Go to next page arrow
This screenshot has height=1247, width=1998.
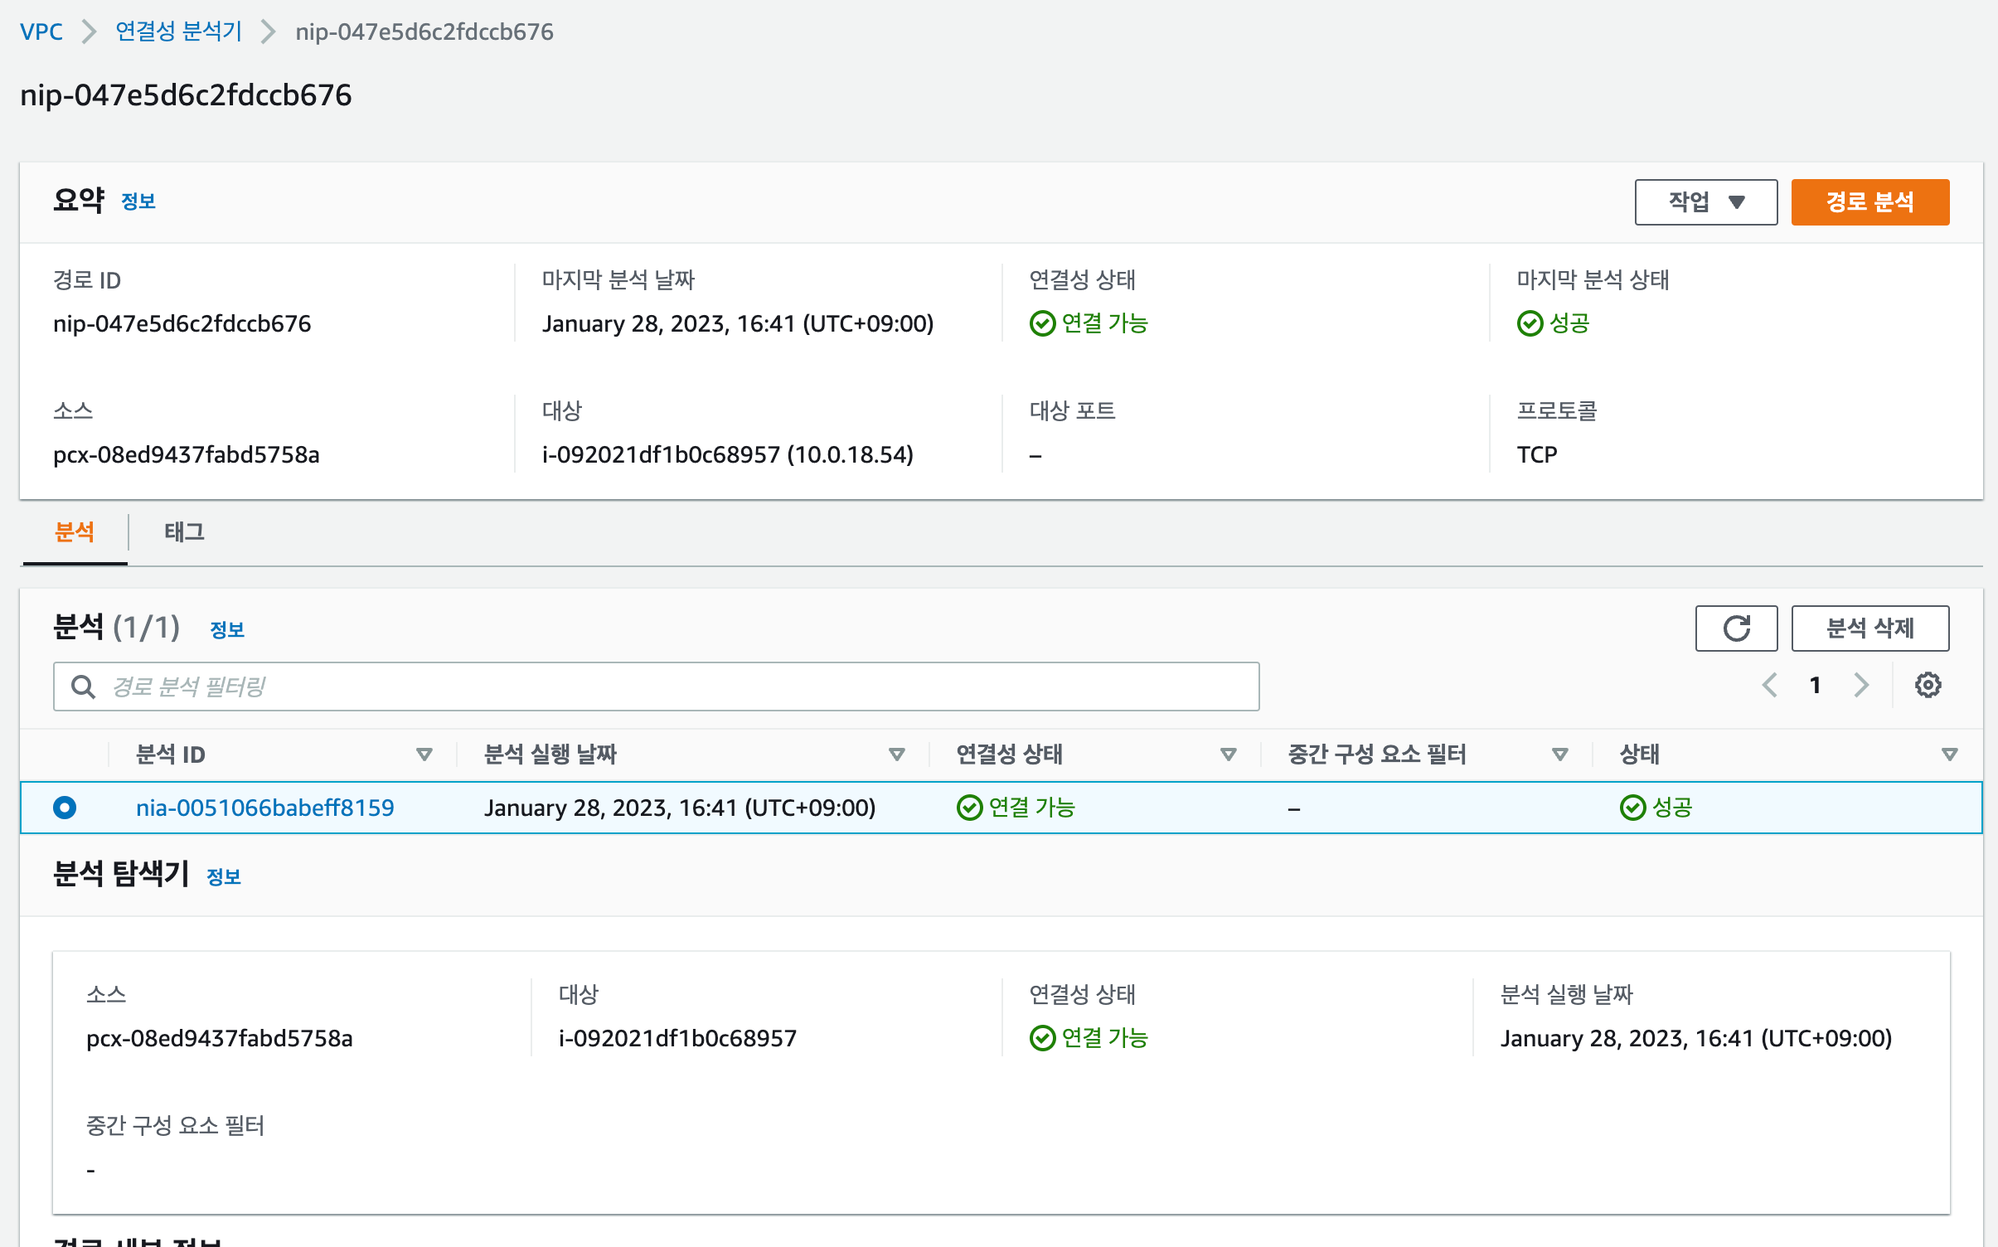(x=1860, y=685)
